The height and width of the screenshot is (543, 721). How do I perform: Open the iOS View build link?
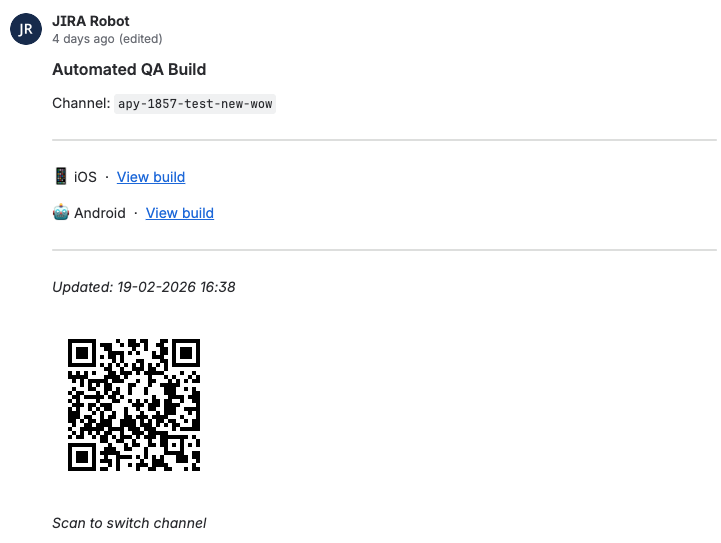tap(151, 177)
